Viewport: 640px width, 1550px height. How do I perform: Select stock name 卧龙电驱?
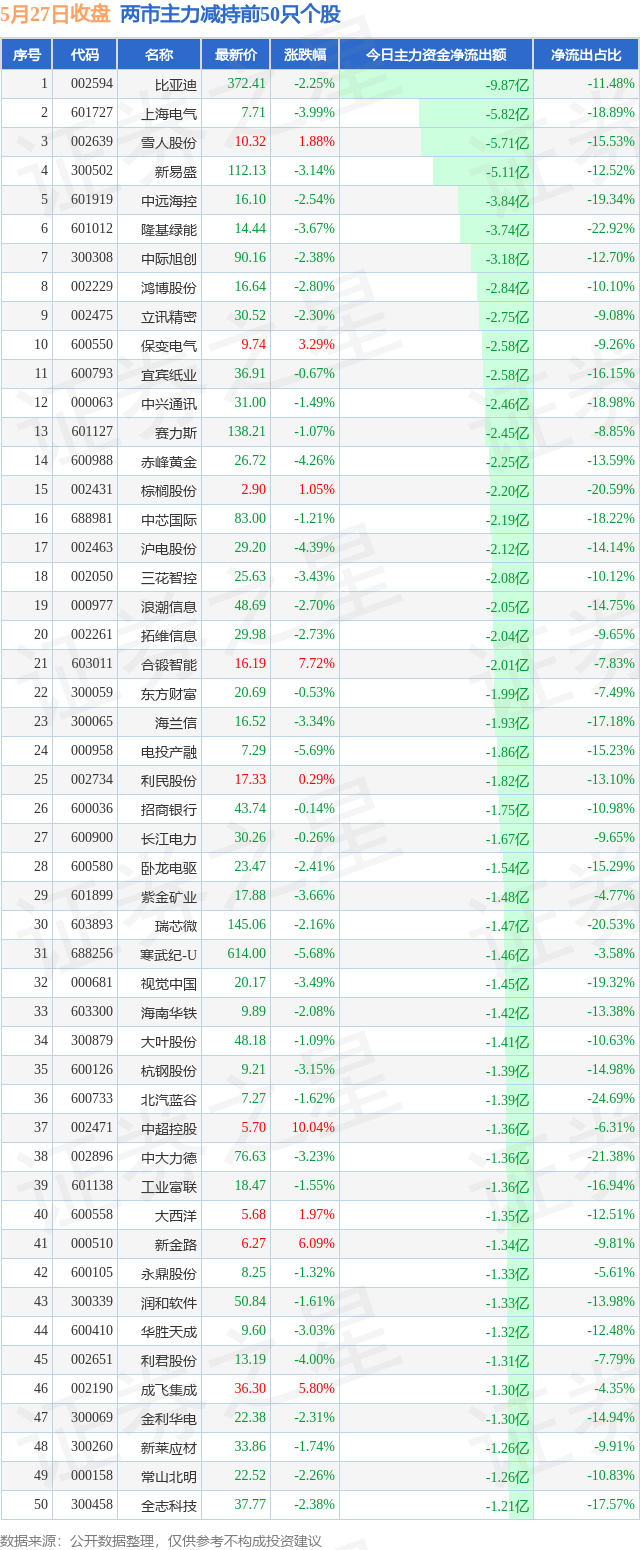tap(169, 867)
